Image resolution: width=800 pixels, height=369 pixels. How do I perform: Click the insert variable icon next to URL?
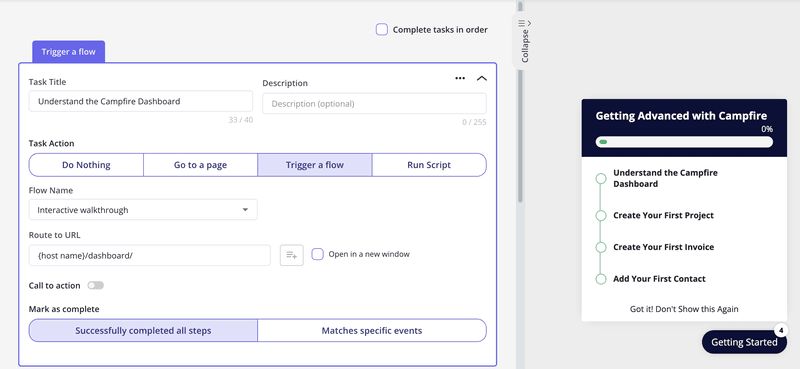(292, 255)
